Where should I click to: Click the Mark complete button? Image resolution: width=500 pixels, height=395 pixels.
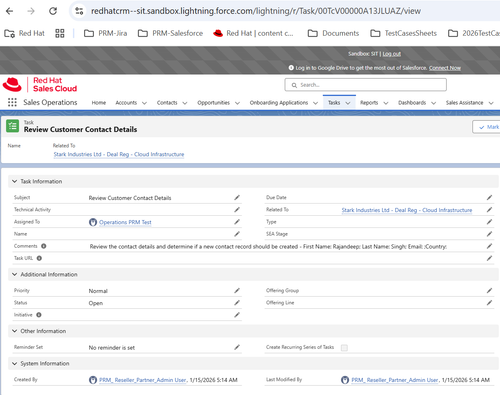coord(486,127)
